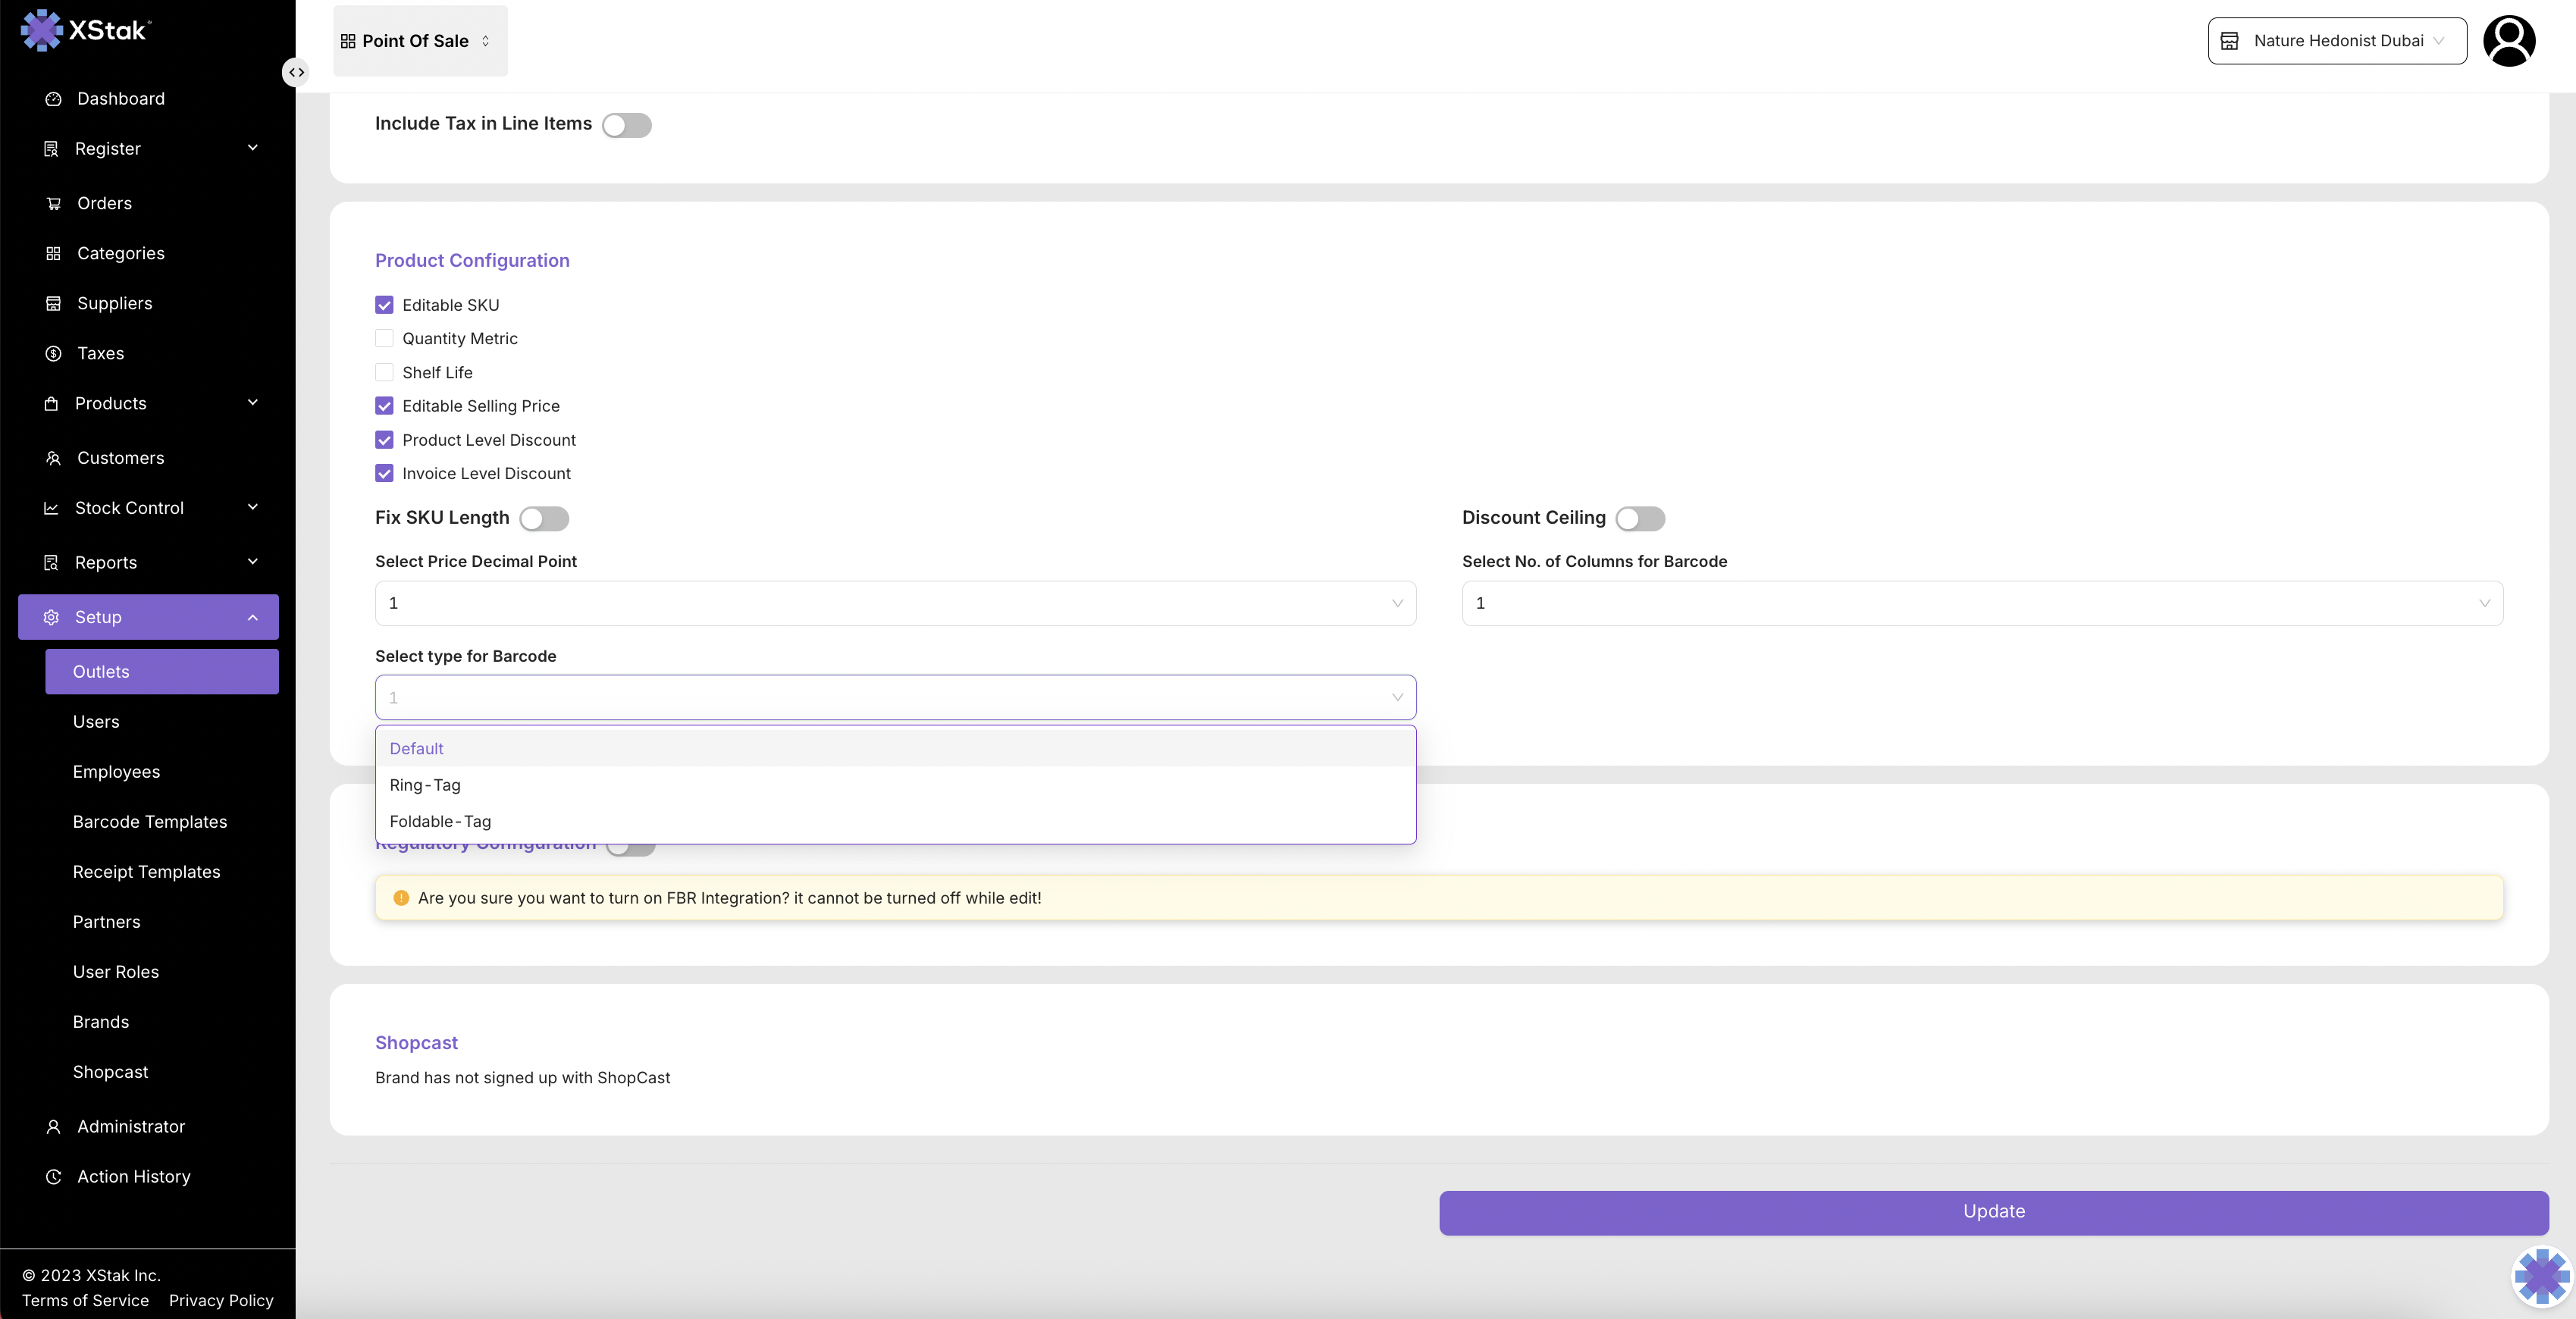Click the Orders cart icon

pyautogui.click(x=53, y=203)
